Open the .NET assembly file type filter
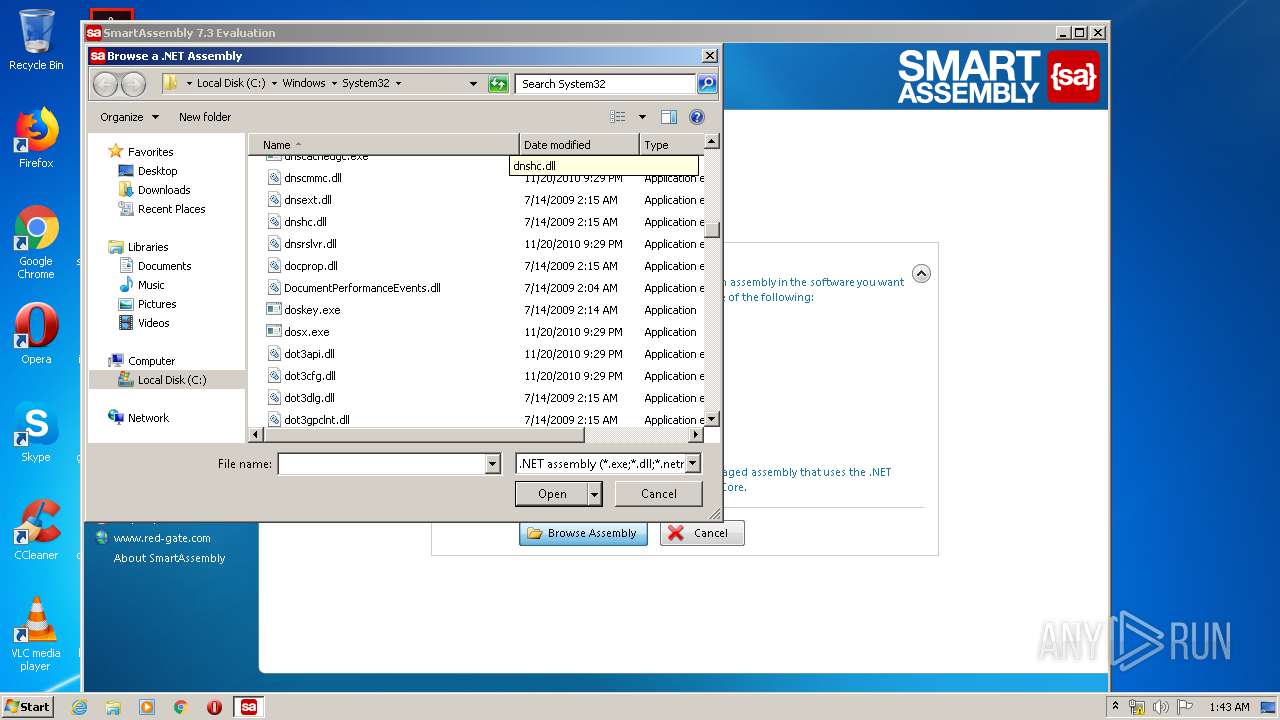The height and width of the screenshot is (720, 1280). point(608,464)
